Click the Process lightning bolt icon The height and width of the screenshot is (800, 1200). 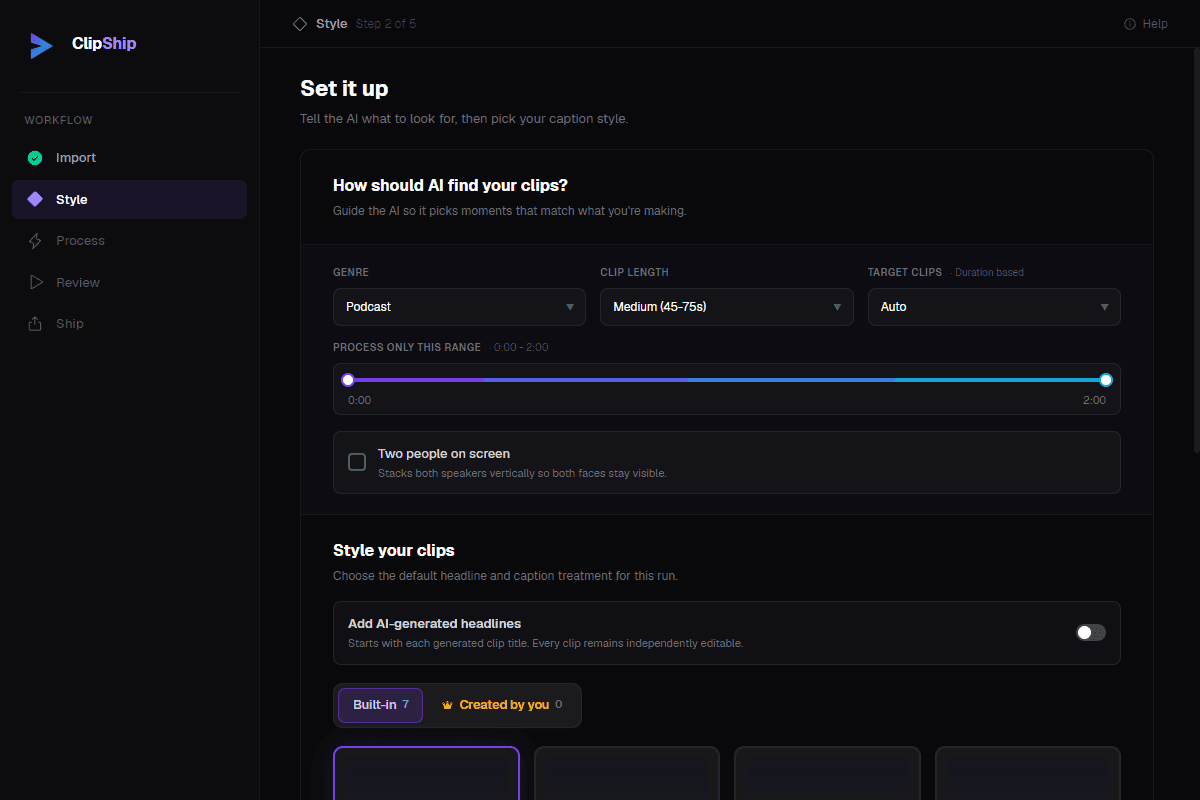(35, 241)
